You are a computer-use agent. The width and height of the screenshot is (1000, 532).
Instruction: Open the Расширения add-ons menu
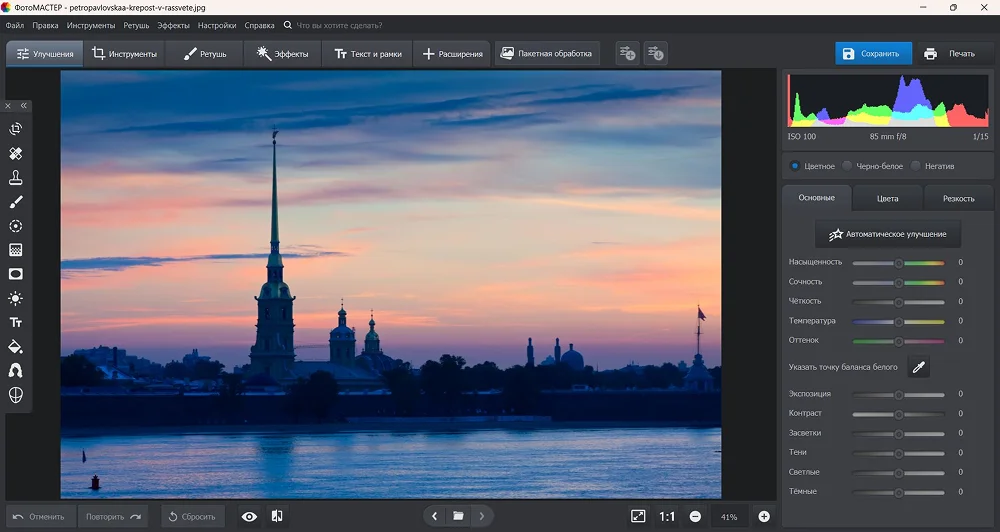[452, 54]
